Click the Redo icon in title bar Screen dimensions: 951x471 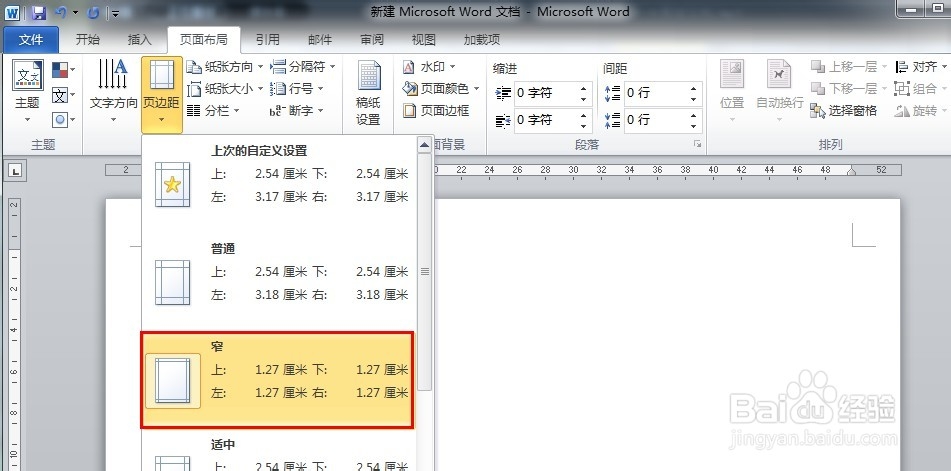pyautogui.click(x=93, y=12)
